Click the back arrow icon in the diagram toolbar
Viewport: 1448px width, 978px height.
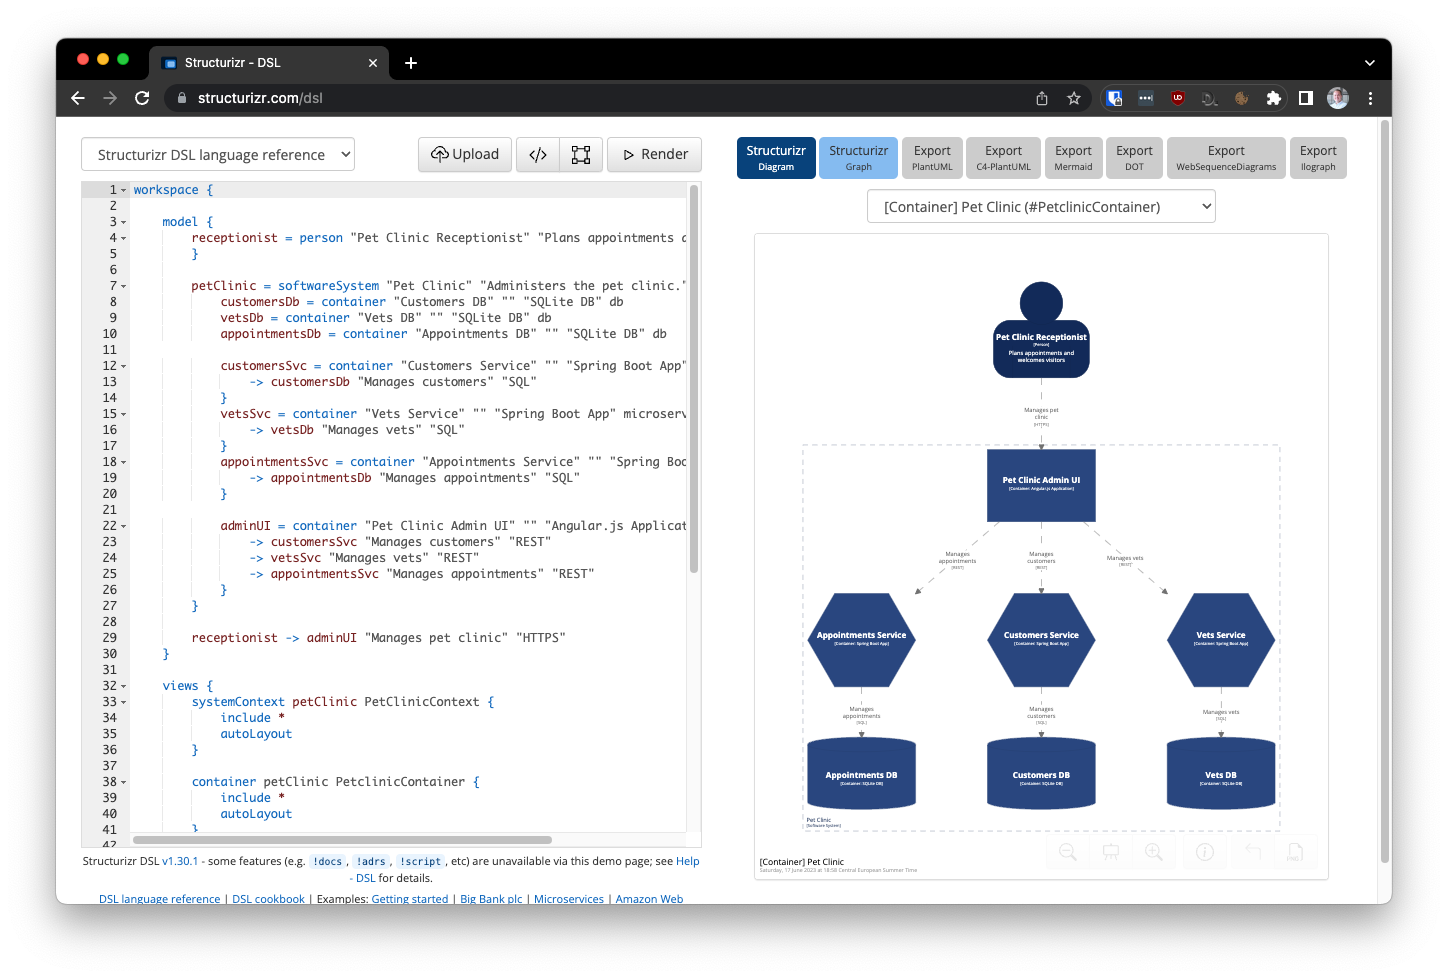[x=1252, y=852]
